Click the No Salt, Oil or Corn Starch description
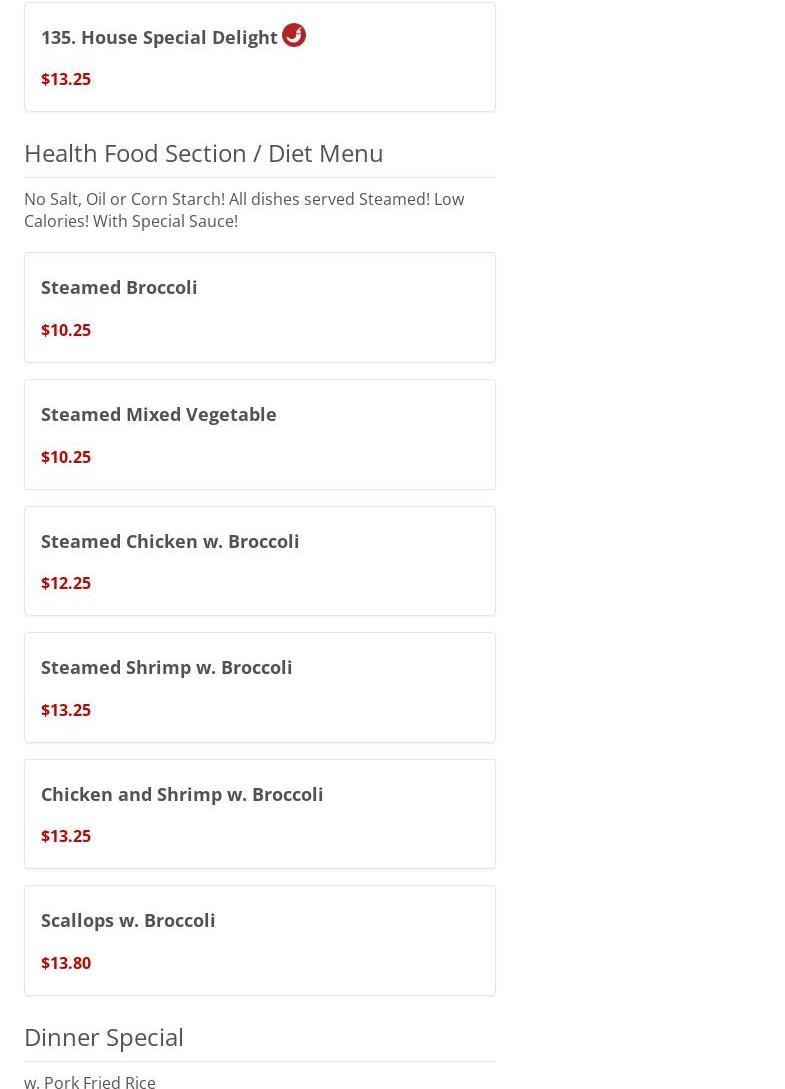The height and width of the screenshot is (1089, 785). pyautogui.click(x=243, y=210)
